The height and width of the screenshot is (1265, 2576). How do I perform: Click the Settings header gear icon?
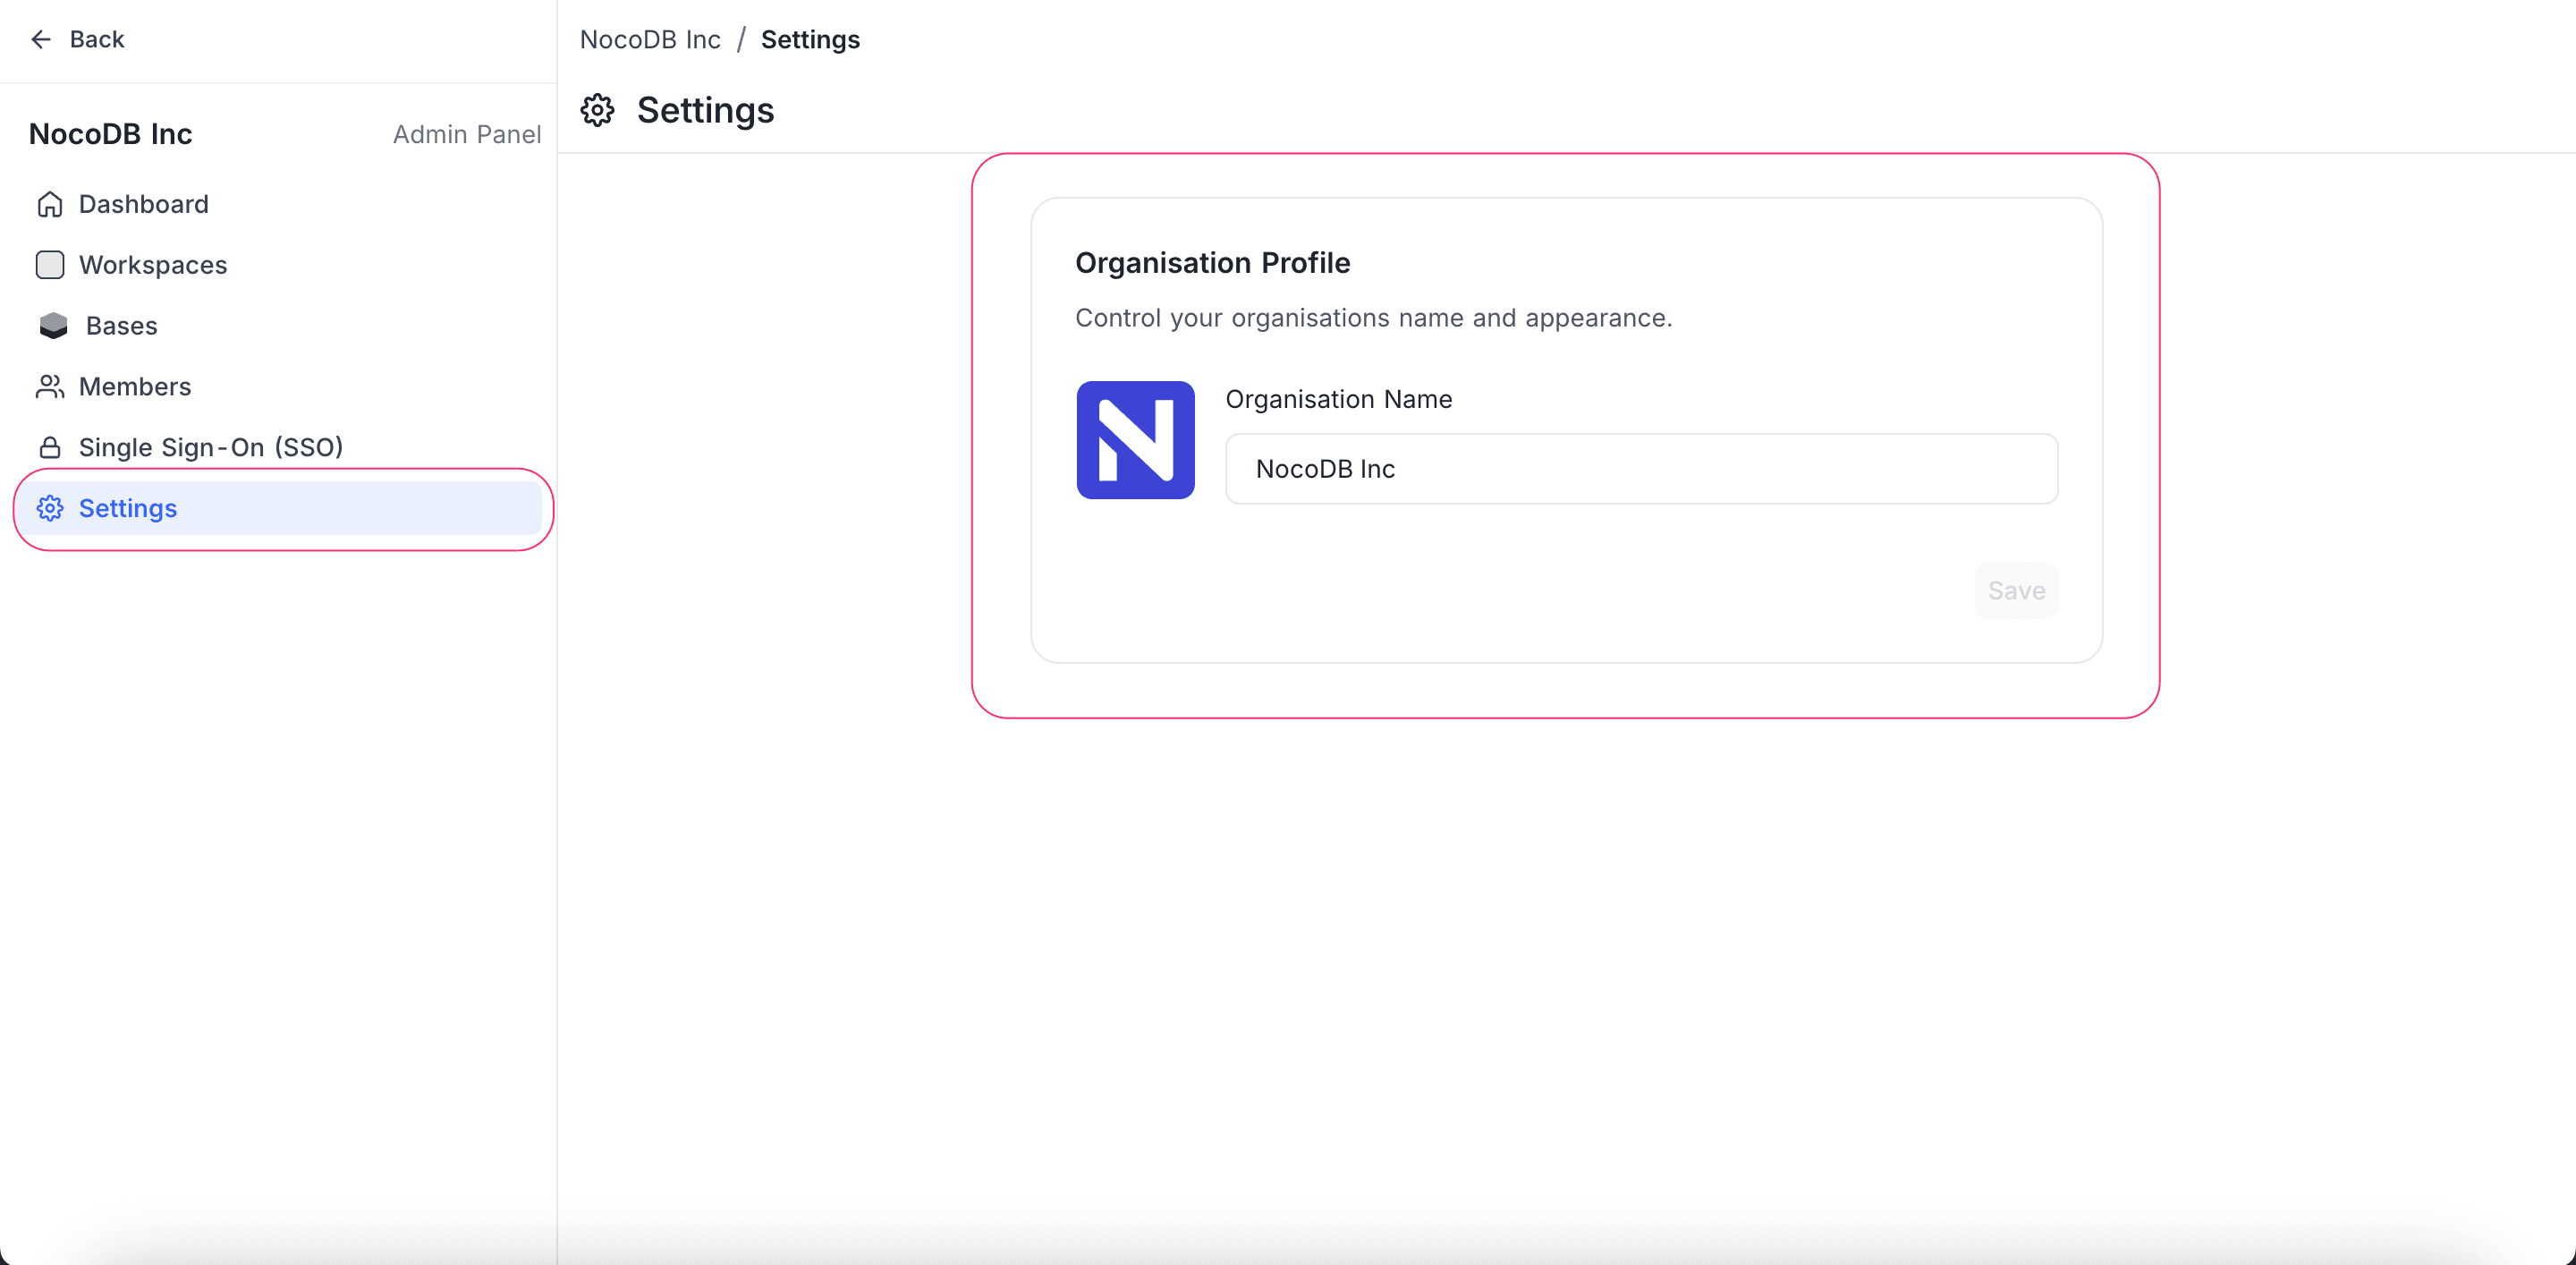click(x=598, y=110)
